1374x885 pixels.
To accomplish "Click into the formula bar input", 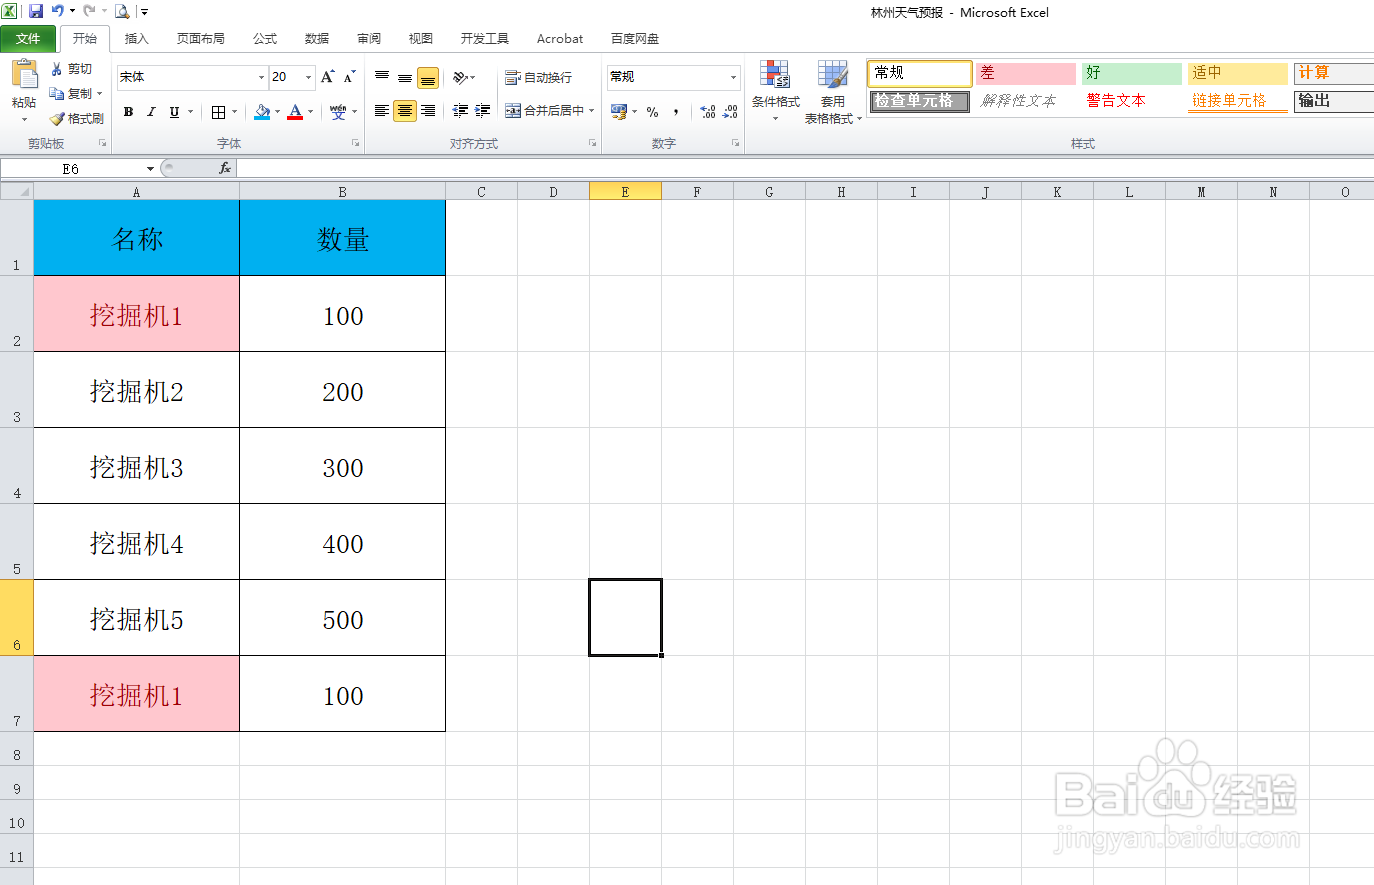I will coord(805,168).
